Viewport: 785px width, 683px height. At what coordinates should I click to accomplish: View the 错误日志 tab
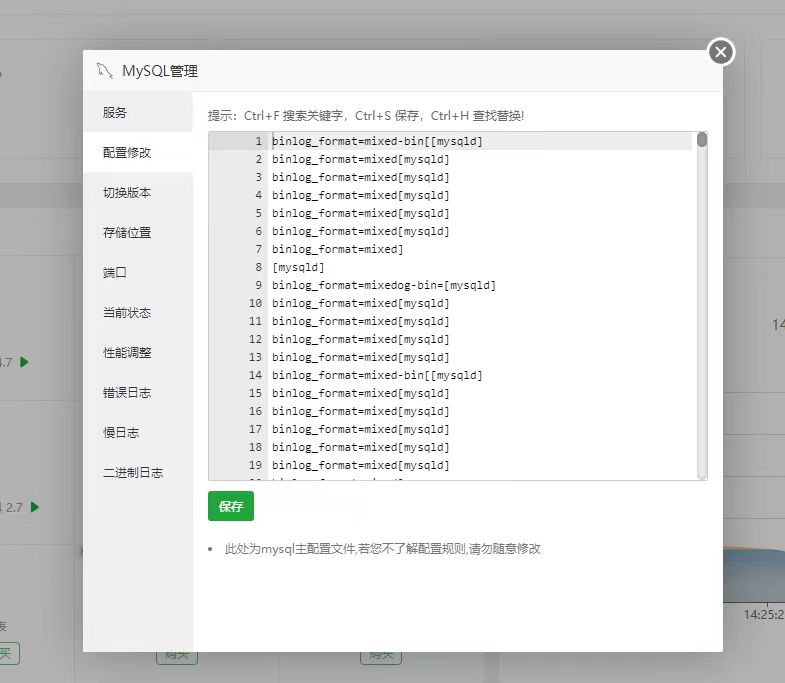tap(138, 393)
